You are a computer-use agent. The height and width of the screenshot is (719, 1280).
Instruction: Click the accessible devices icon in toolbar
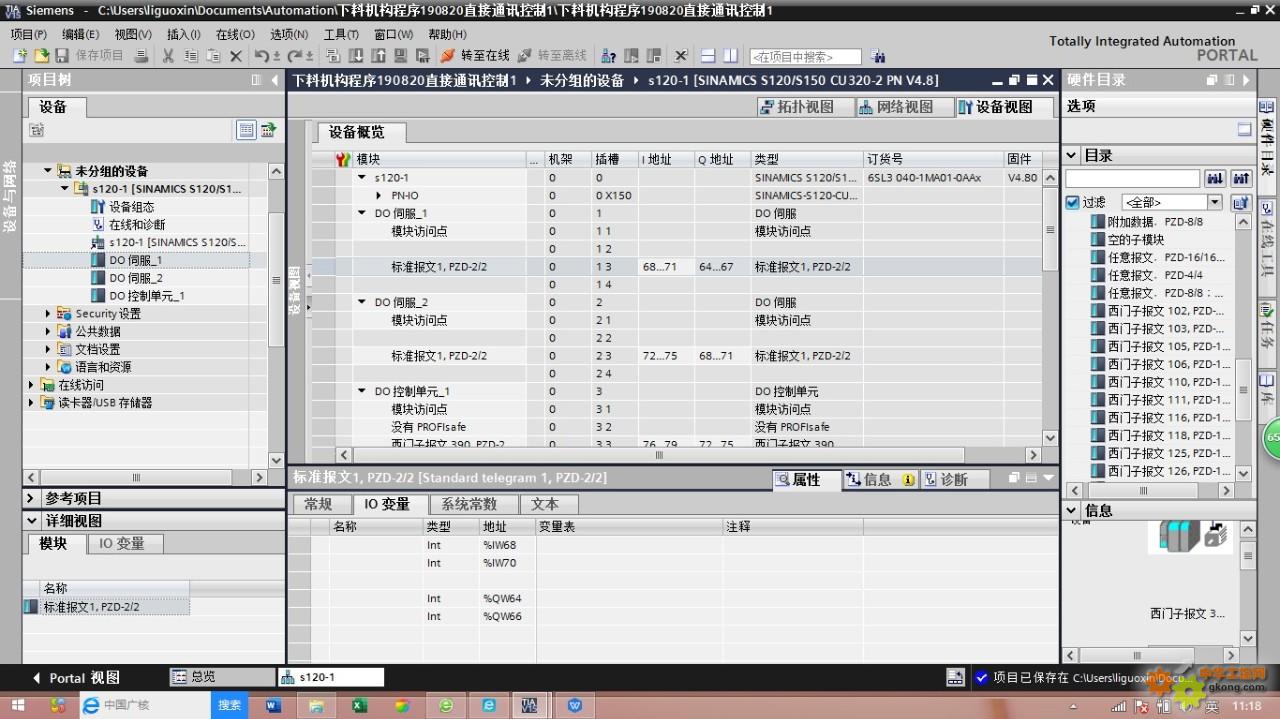click(608, 56)
